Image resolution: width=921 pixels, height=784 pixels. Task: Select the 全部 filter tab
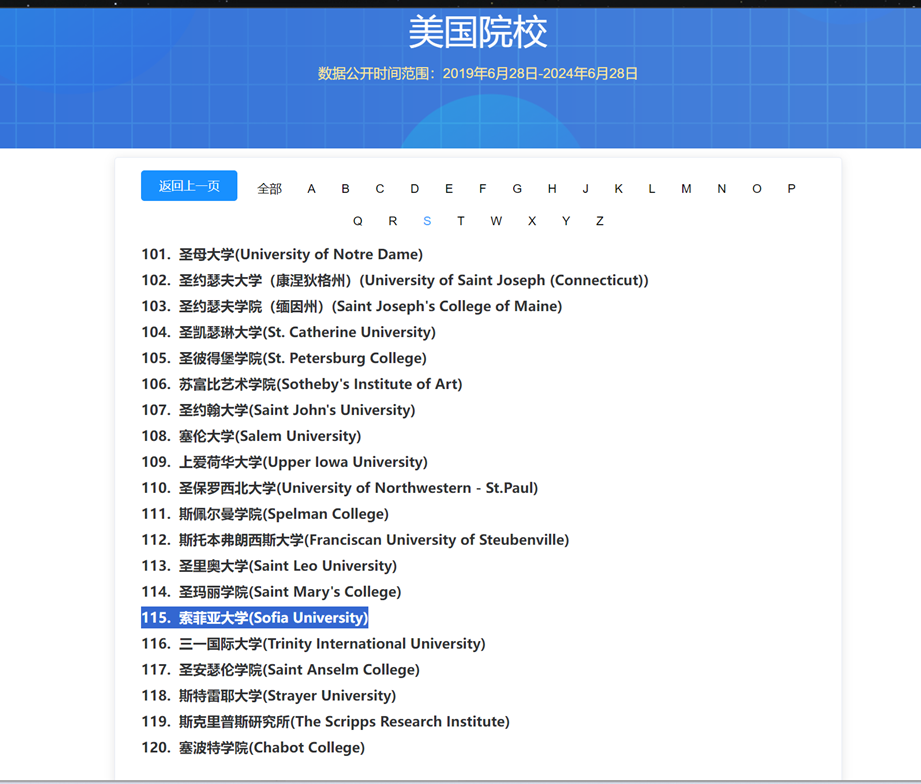[x=269, y=189]
